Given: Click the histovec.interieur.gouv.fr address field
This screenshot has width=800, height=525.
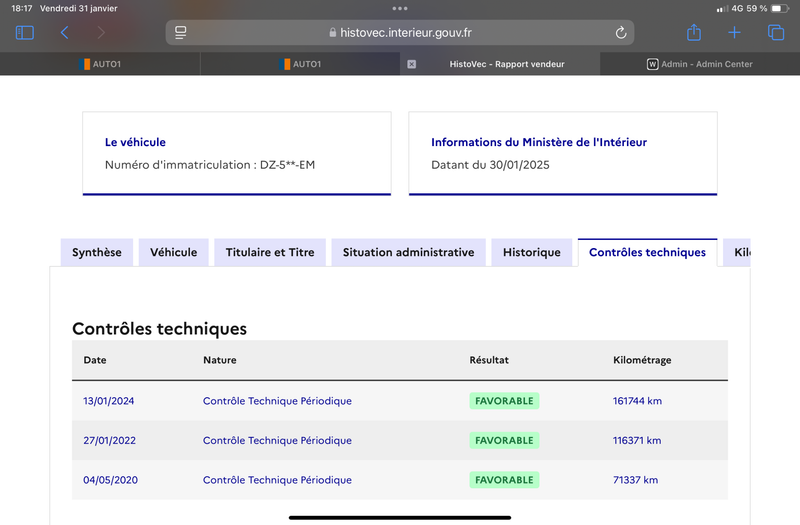Looking at the screenshot, I should click(x=400, y=33).
